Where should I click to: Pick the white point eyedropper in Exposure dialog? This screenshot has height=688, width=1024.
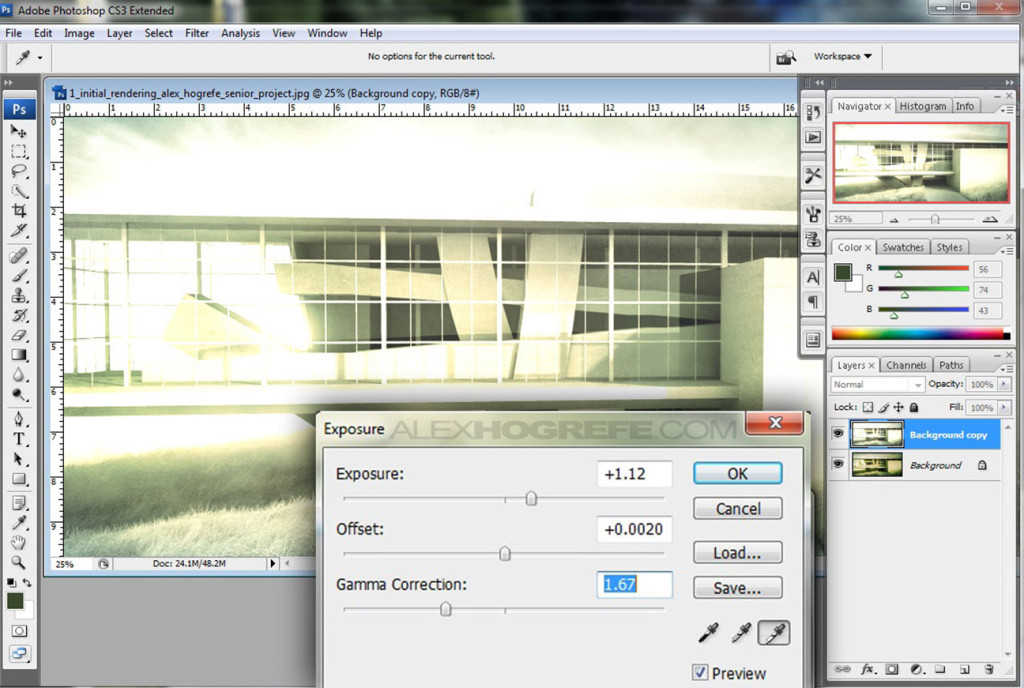pos(773,632)
